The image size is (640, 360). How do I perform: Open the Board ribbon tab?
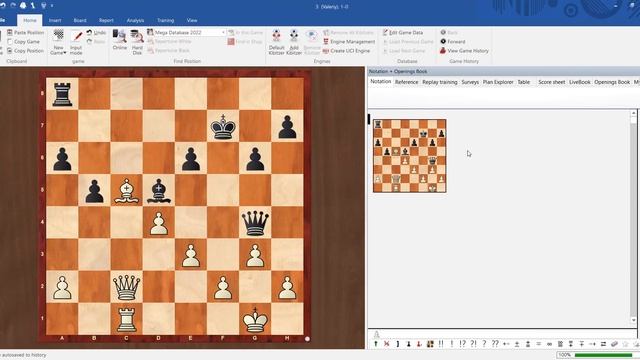(80, 20)
